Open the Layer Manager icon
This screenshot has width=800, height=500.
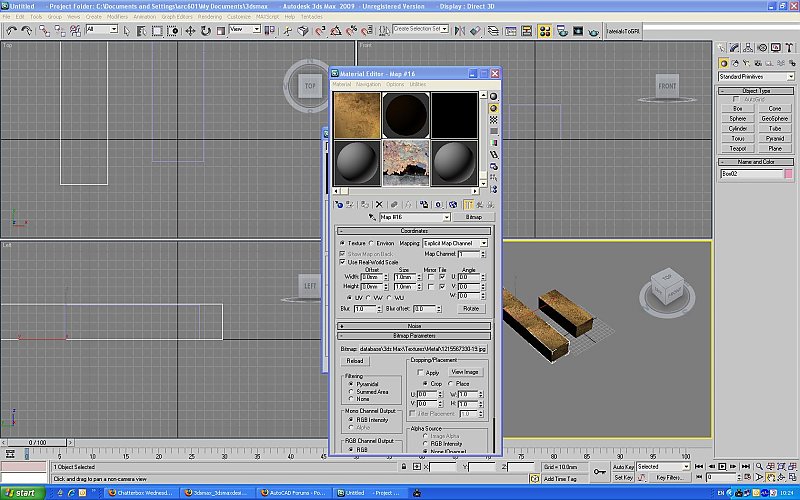493,31
